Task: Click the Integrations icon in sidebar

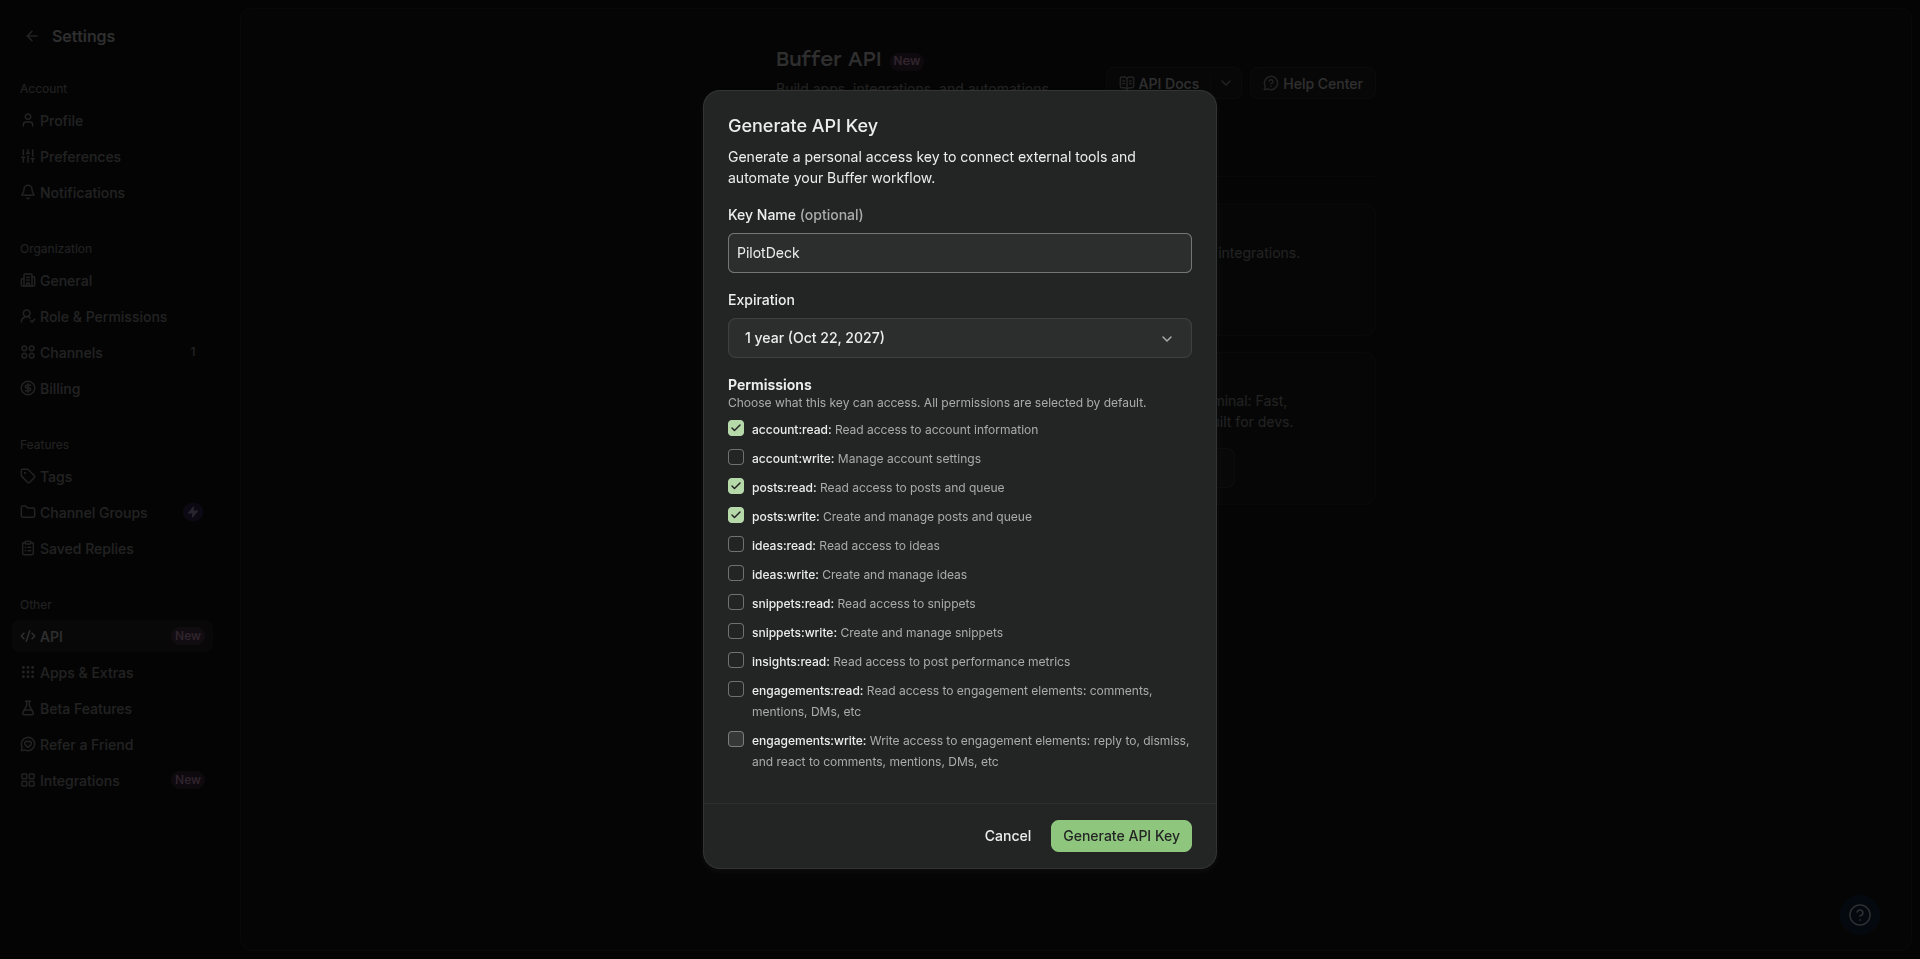Action: tap(28, 780)
